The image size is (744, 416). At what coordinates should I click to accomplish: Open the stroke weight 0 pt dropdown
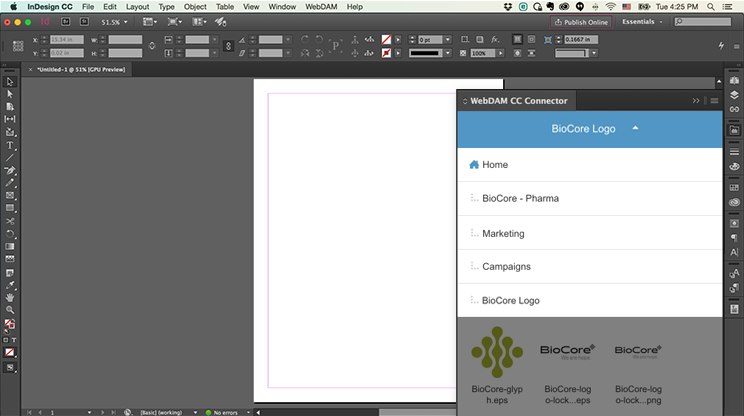click(x=448, y=39)
